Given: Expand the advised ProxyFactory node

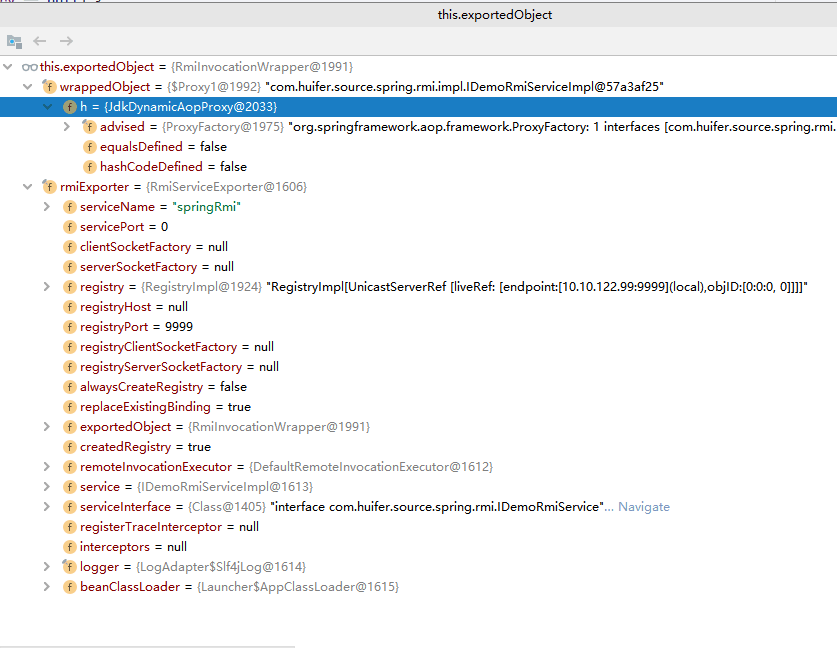Looking at the screenshot, I should [x=67, y=127].
